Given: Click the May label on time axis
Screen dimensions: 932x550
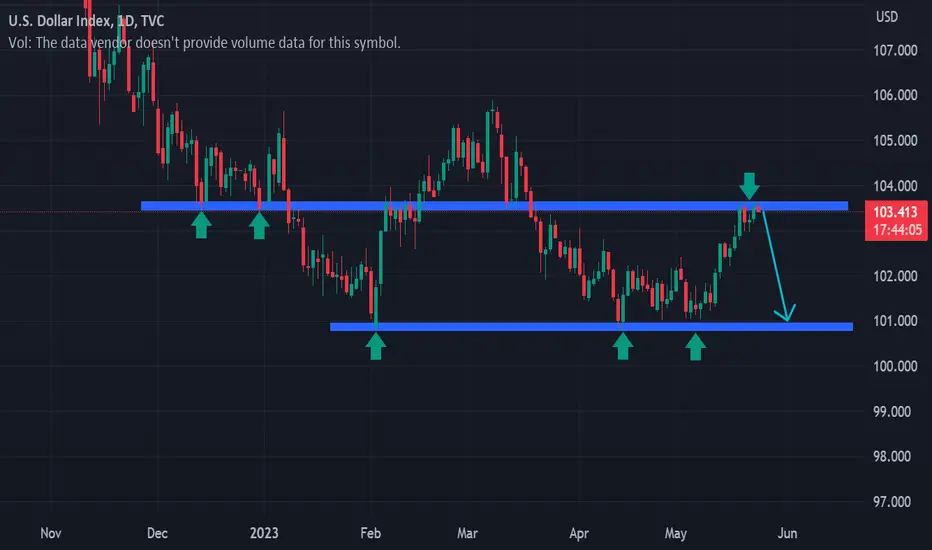Looking at the screenshot, I should tap(676, 533).
